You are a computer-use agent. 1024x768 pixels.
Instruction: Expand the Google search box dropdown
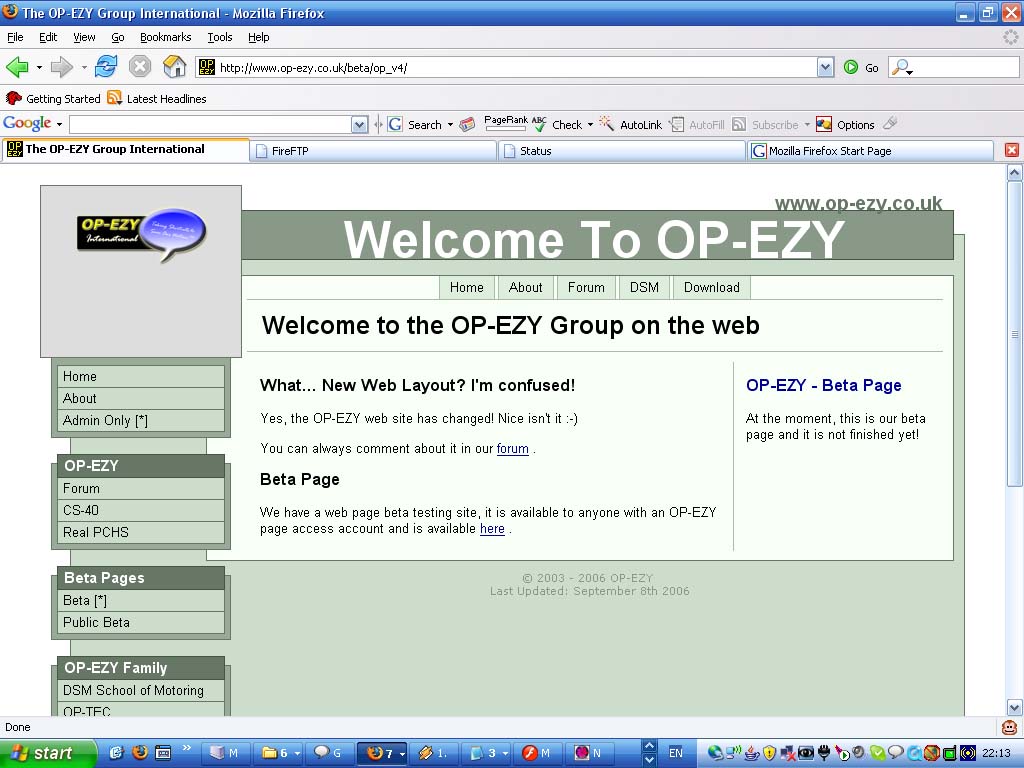(359, 124)
